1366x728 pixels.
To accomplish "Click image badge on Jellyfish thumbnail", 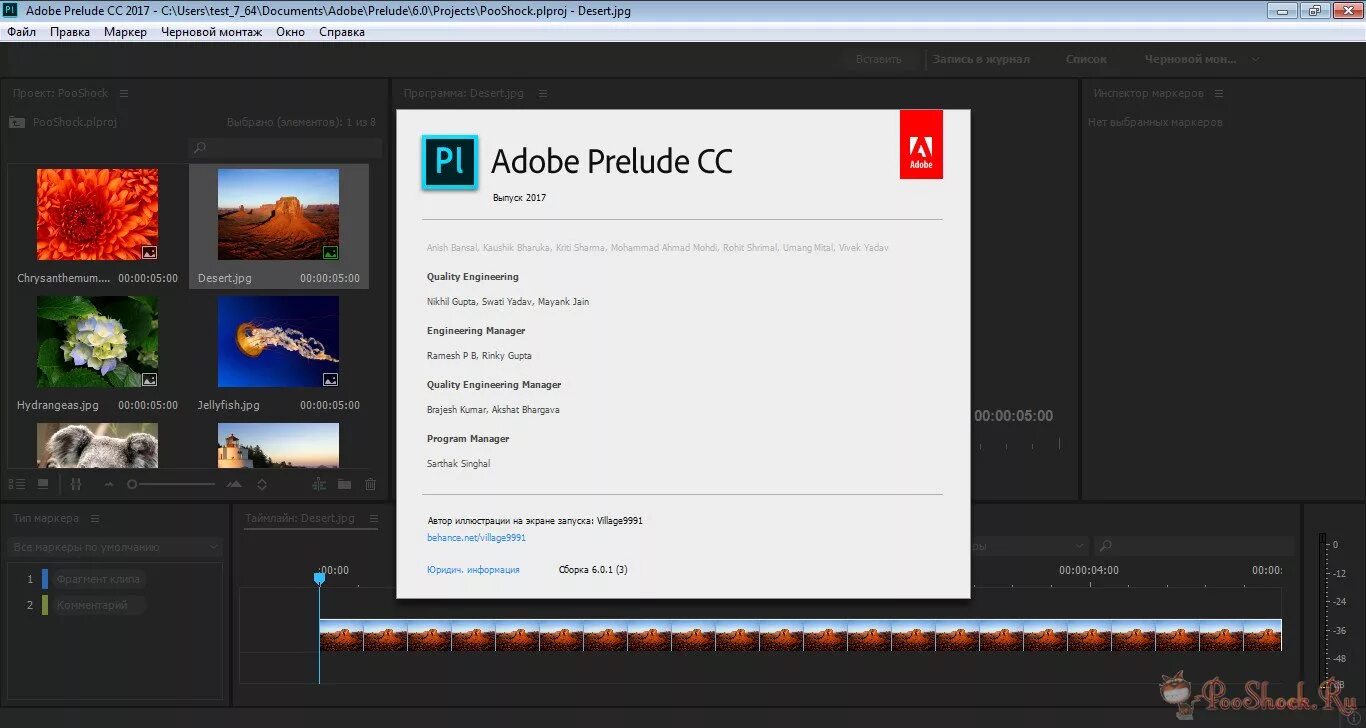I will click(331, 380).
